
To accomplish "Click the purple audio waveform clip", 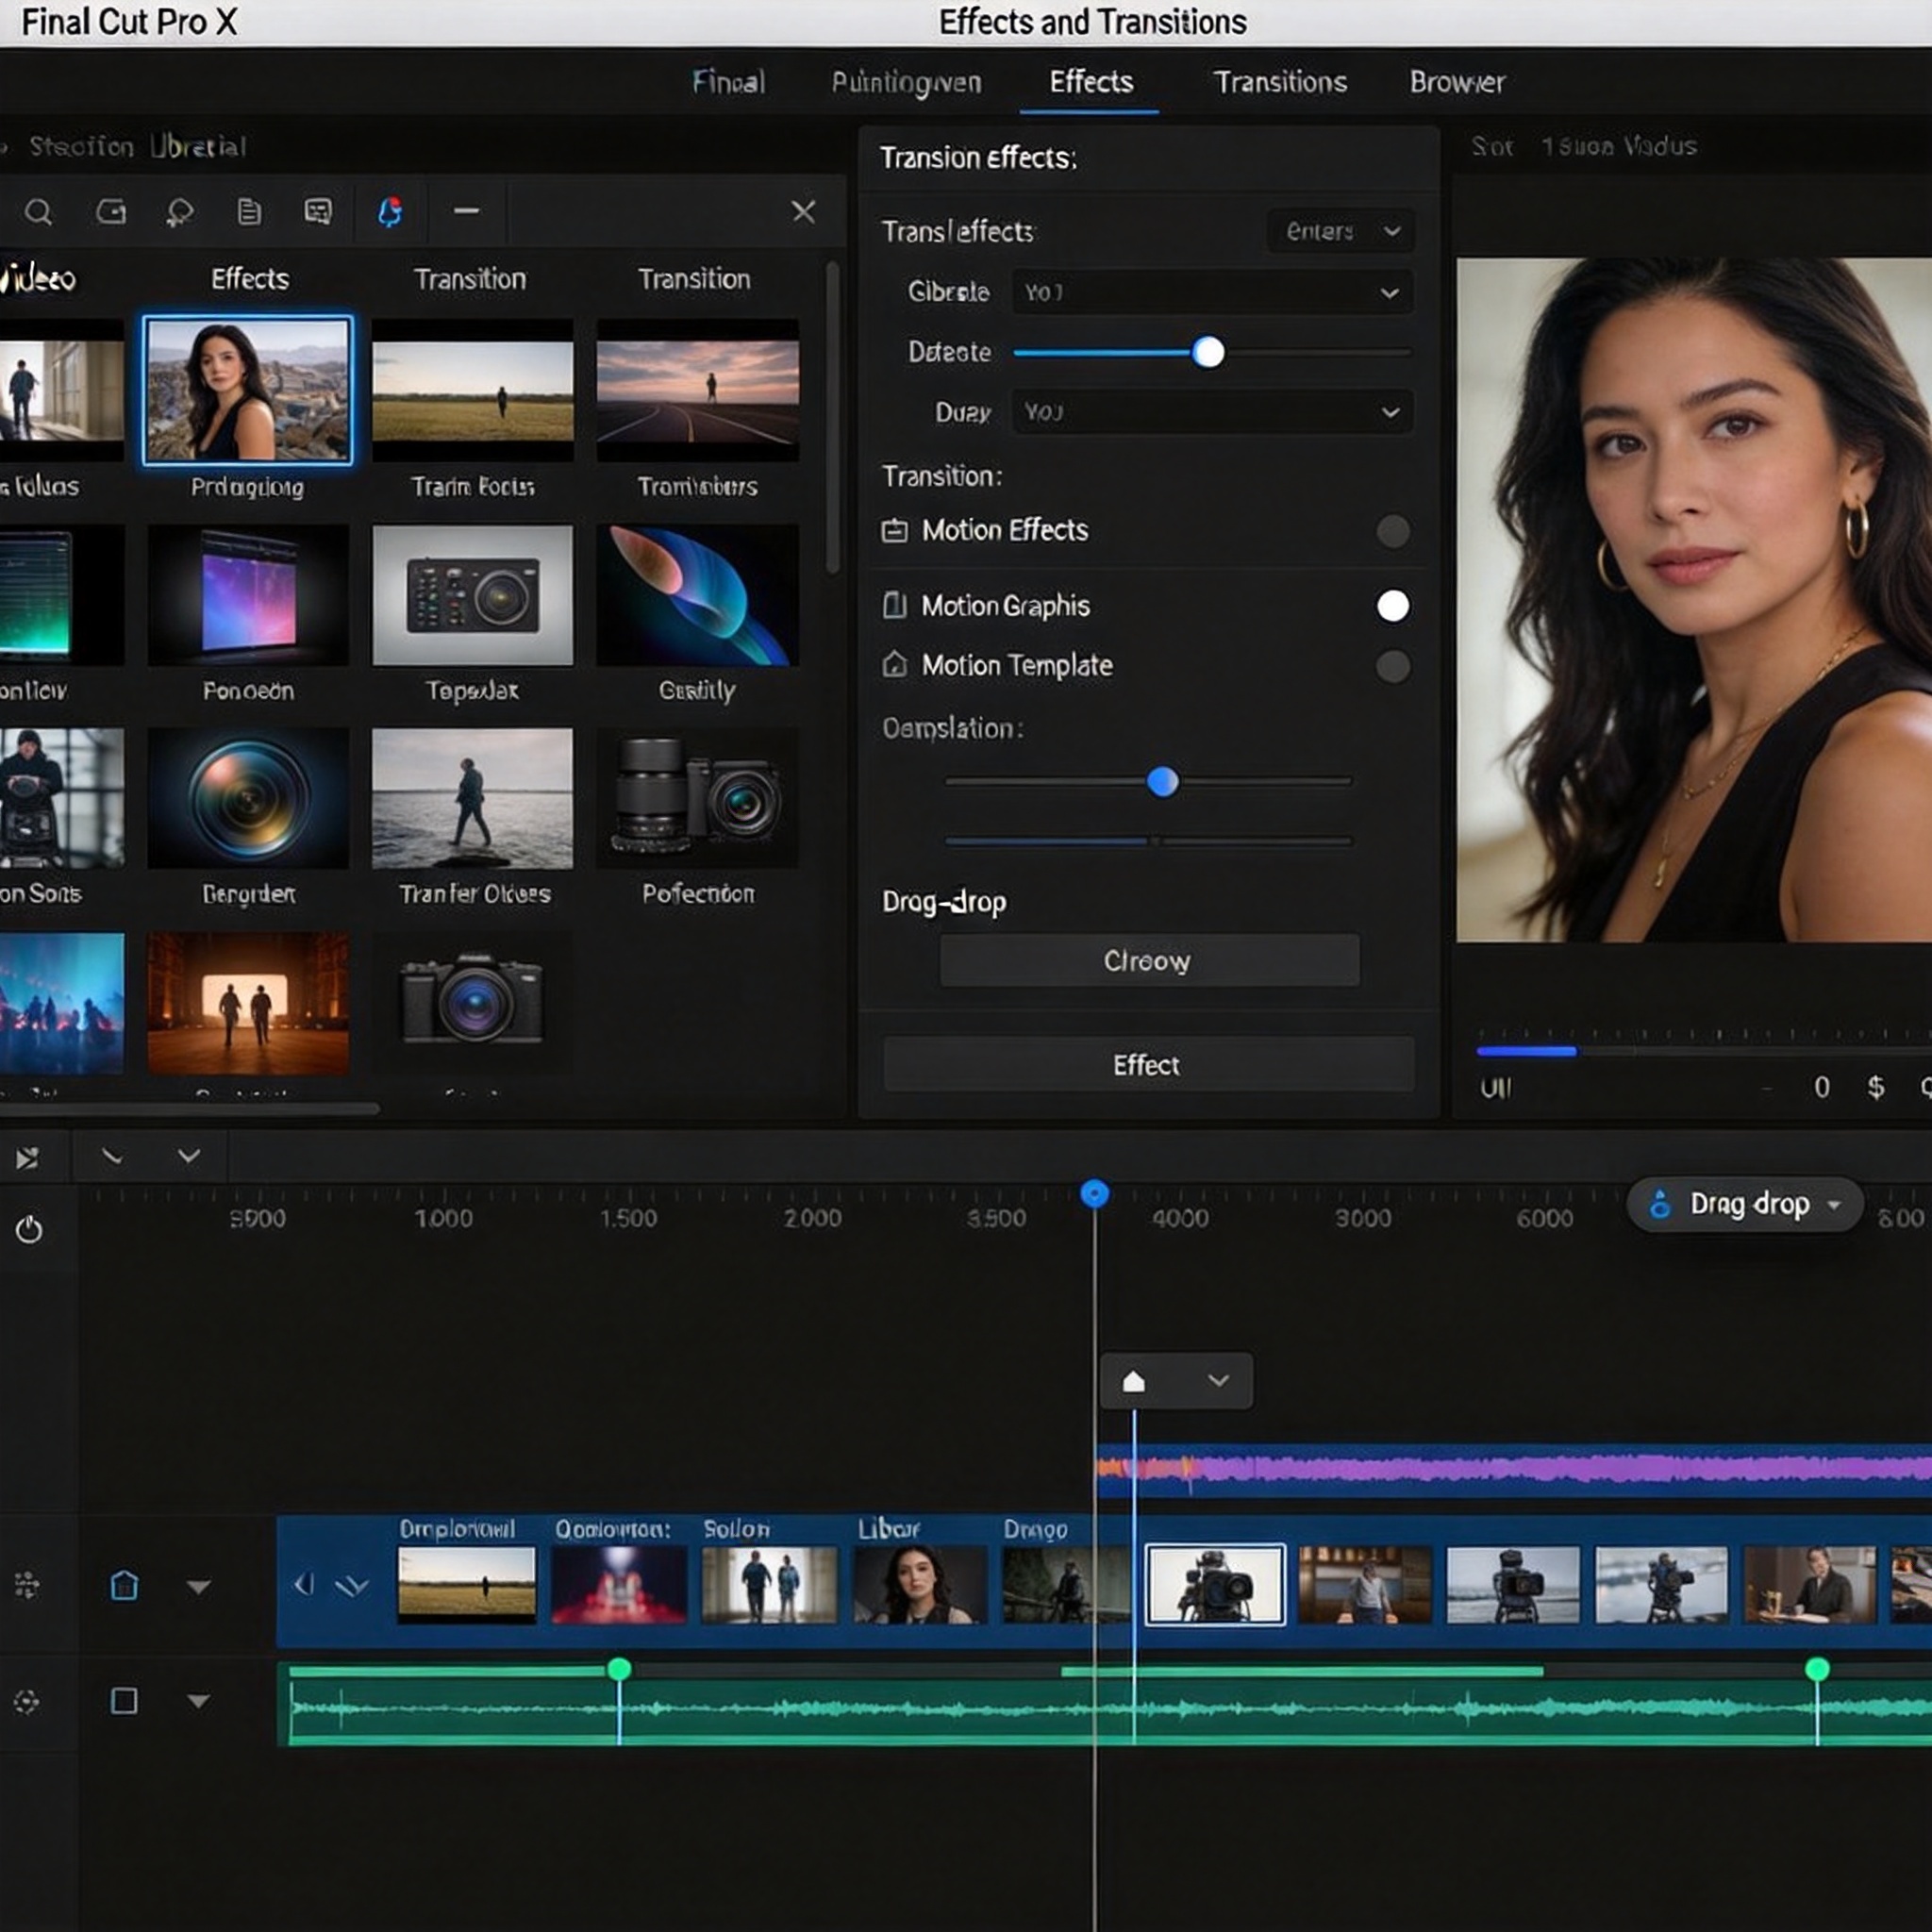I will click(1514, 1470).
